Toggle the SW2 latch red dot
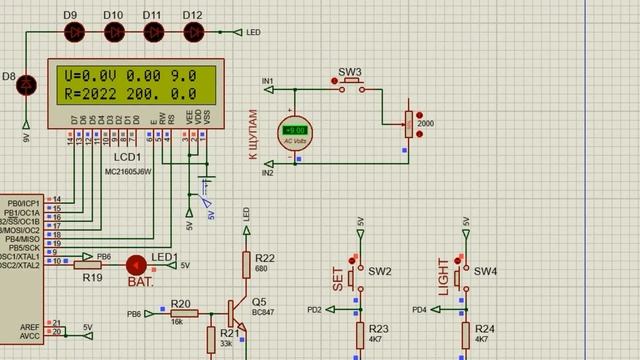 [352, 261]
